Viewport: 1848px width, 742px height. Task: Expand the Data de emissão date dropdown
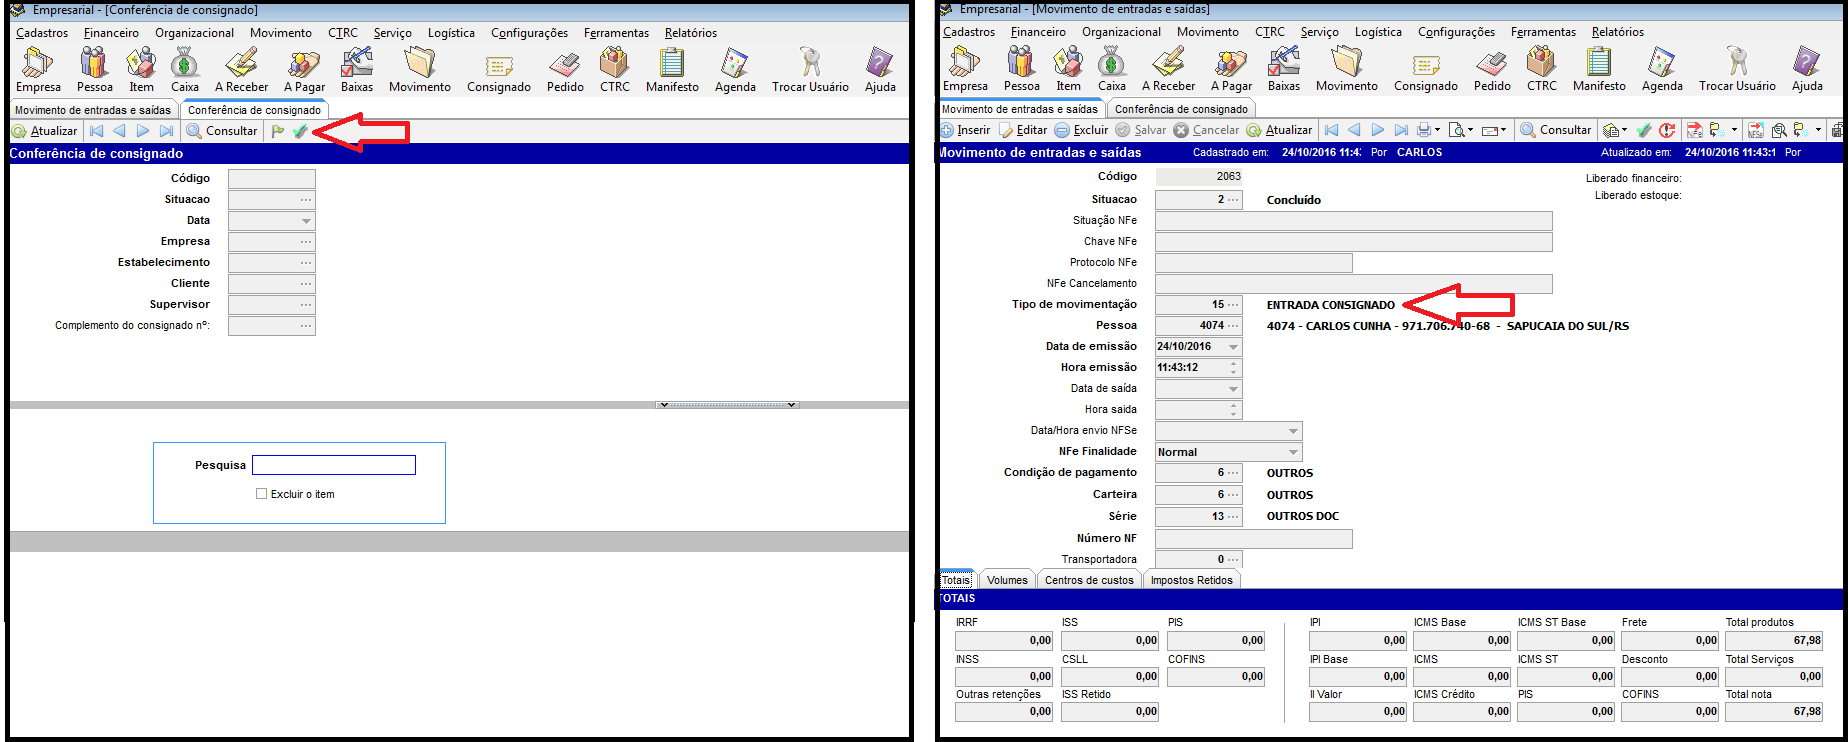coord(1233,347)
